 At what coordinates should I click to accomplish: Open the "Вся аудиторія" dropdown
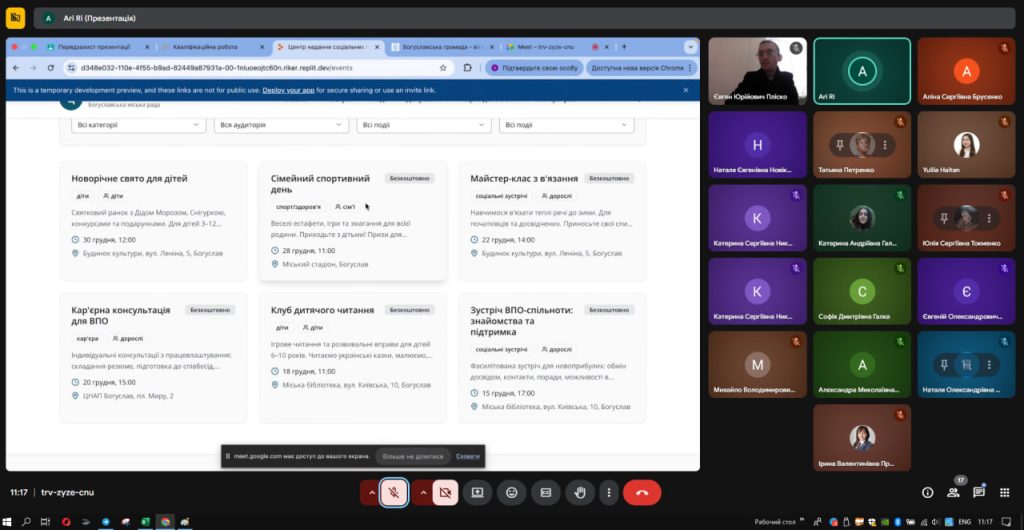pos(281,125)
